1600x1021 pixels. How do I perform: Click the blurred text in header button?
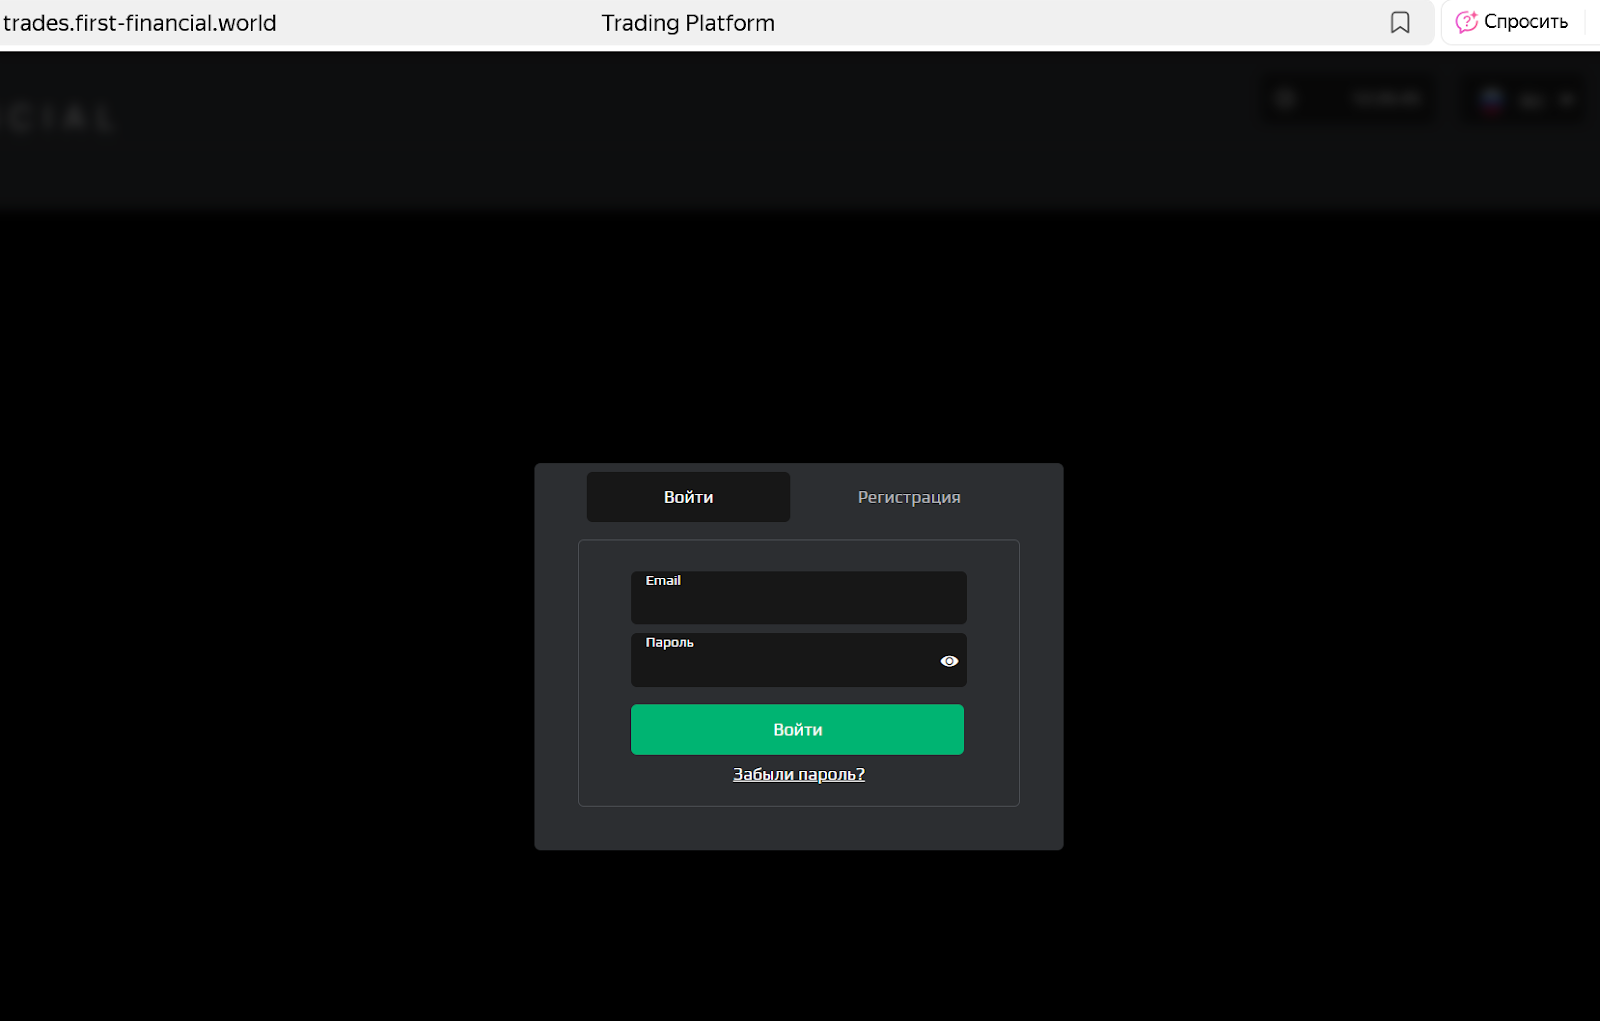(x=1386, y=99)
